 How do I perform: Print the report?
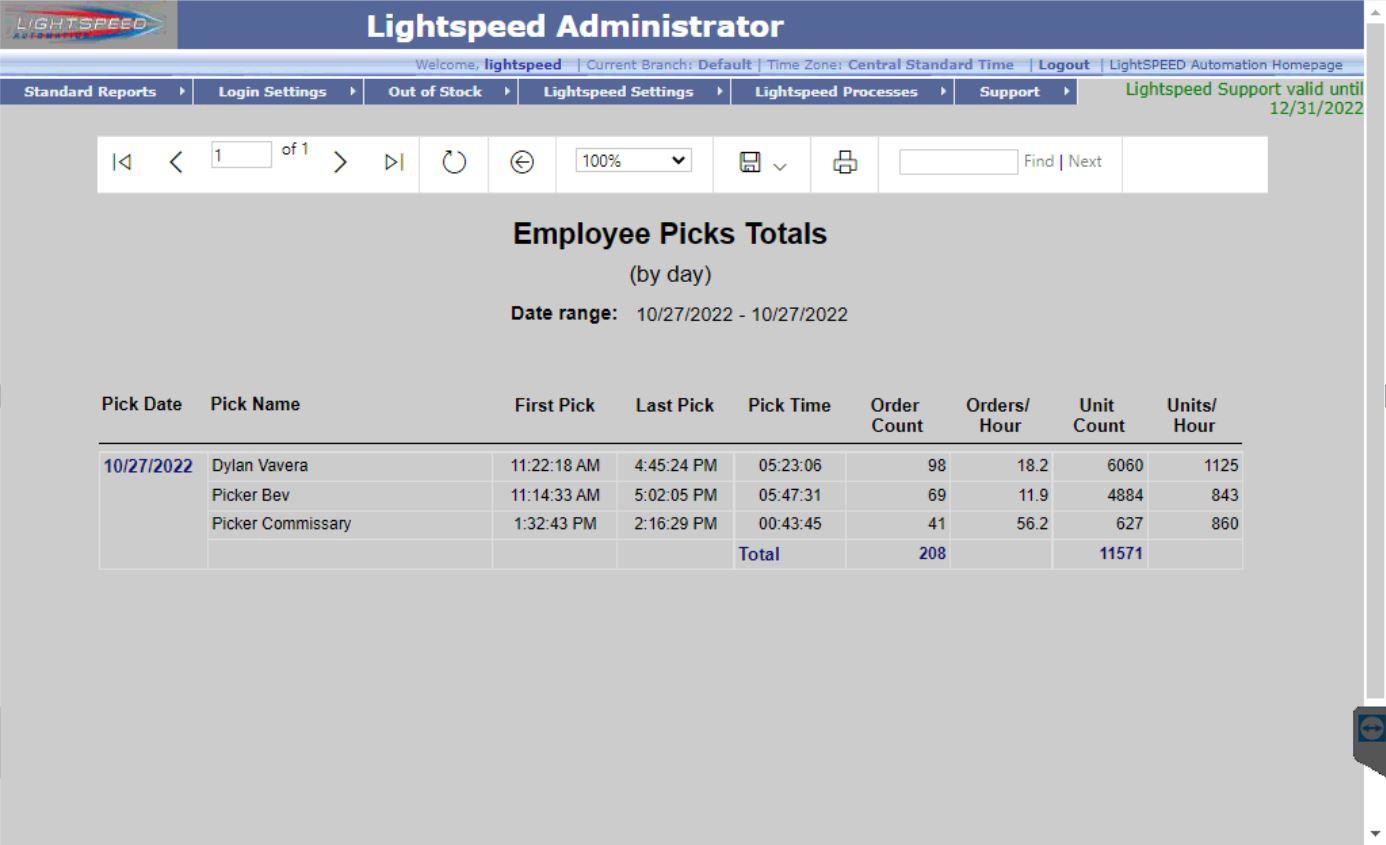coord(846,162)
